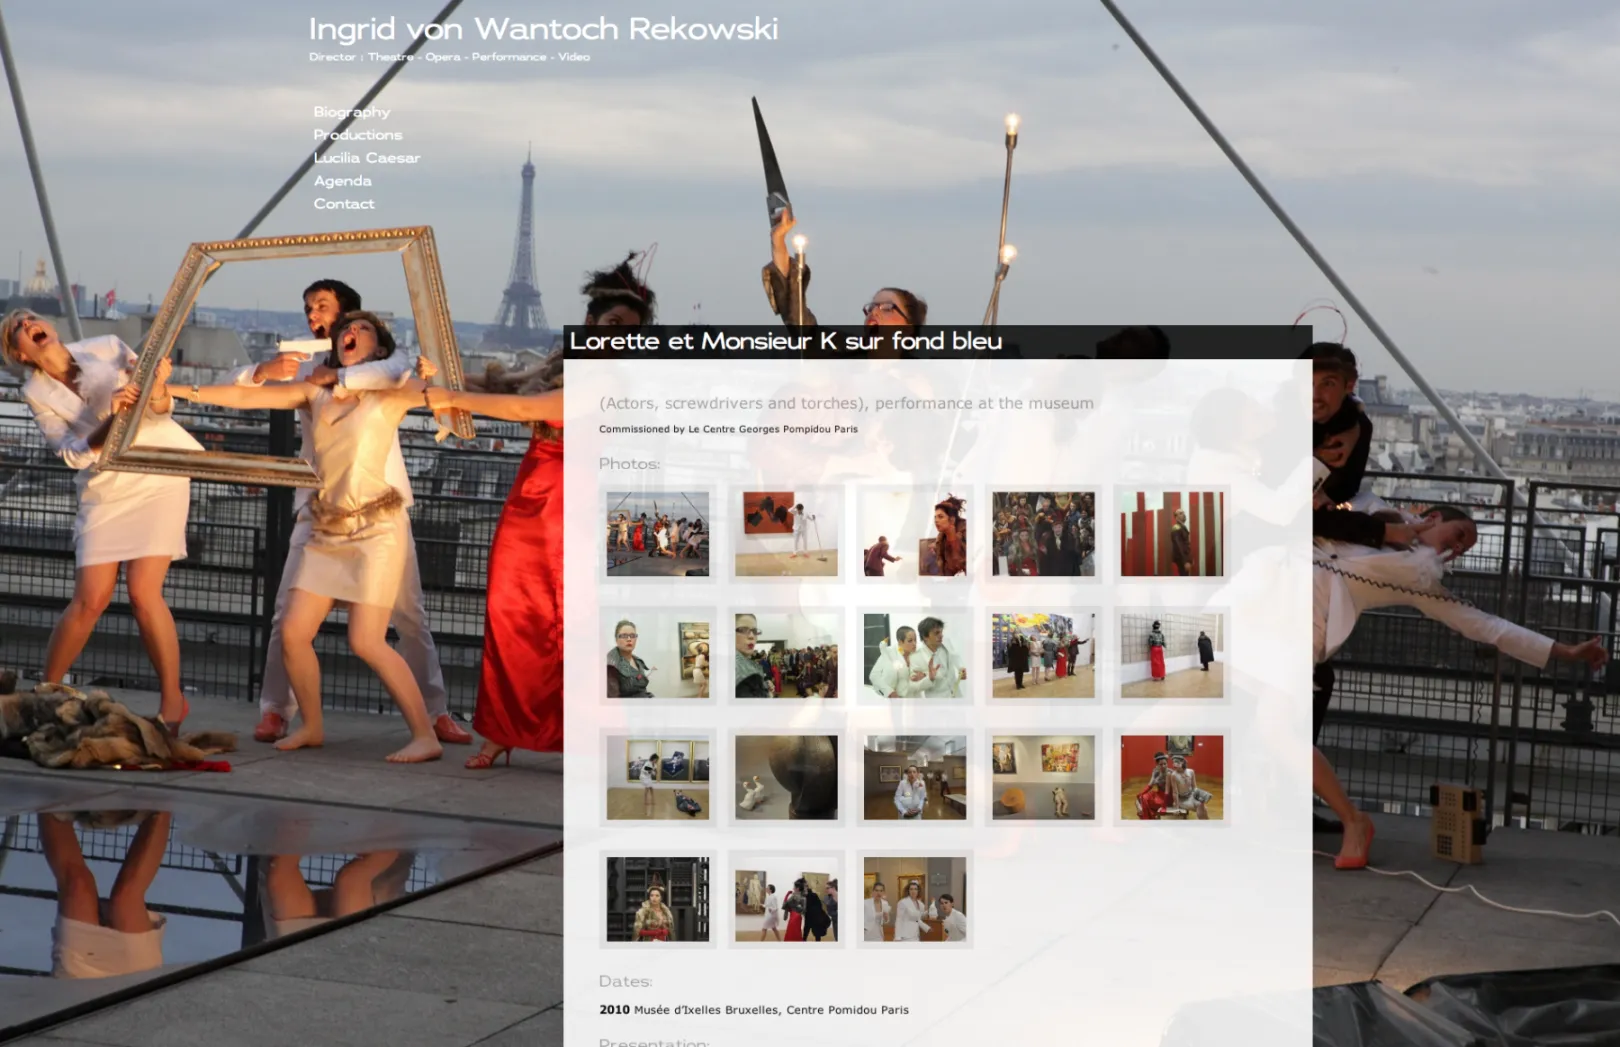Click the Lorette et Monsieur K sur fond bleu heading

[786, 342]
